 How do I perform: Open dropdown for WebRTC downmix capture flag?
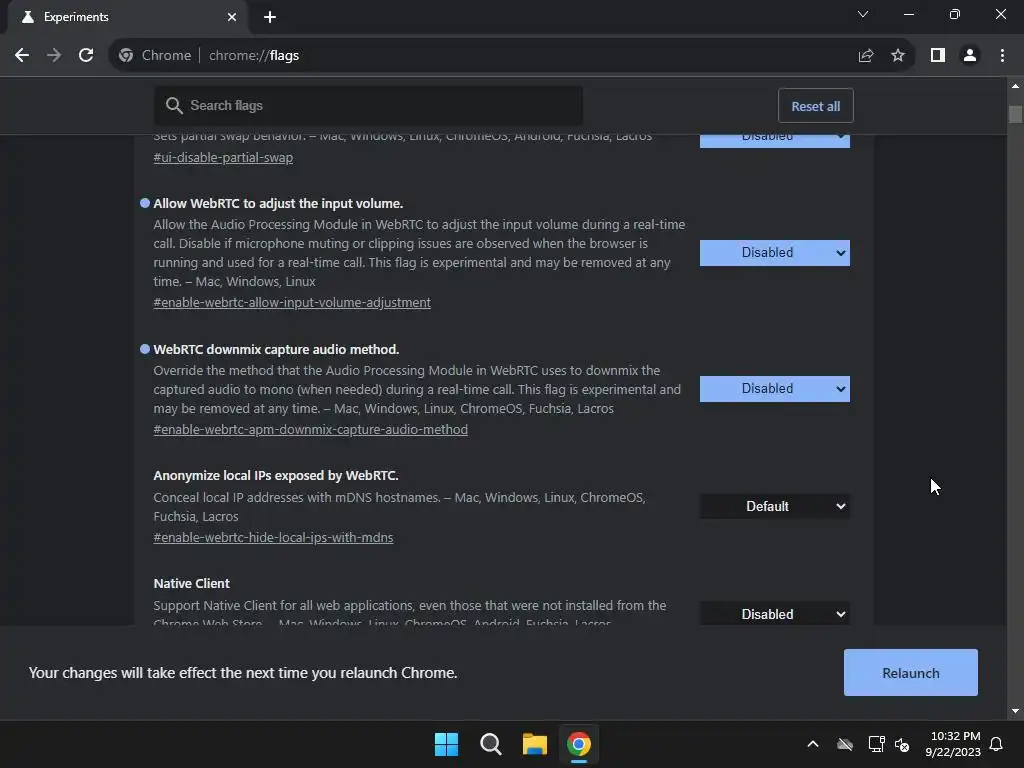[775, 389]
